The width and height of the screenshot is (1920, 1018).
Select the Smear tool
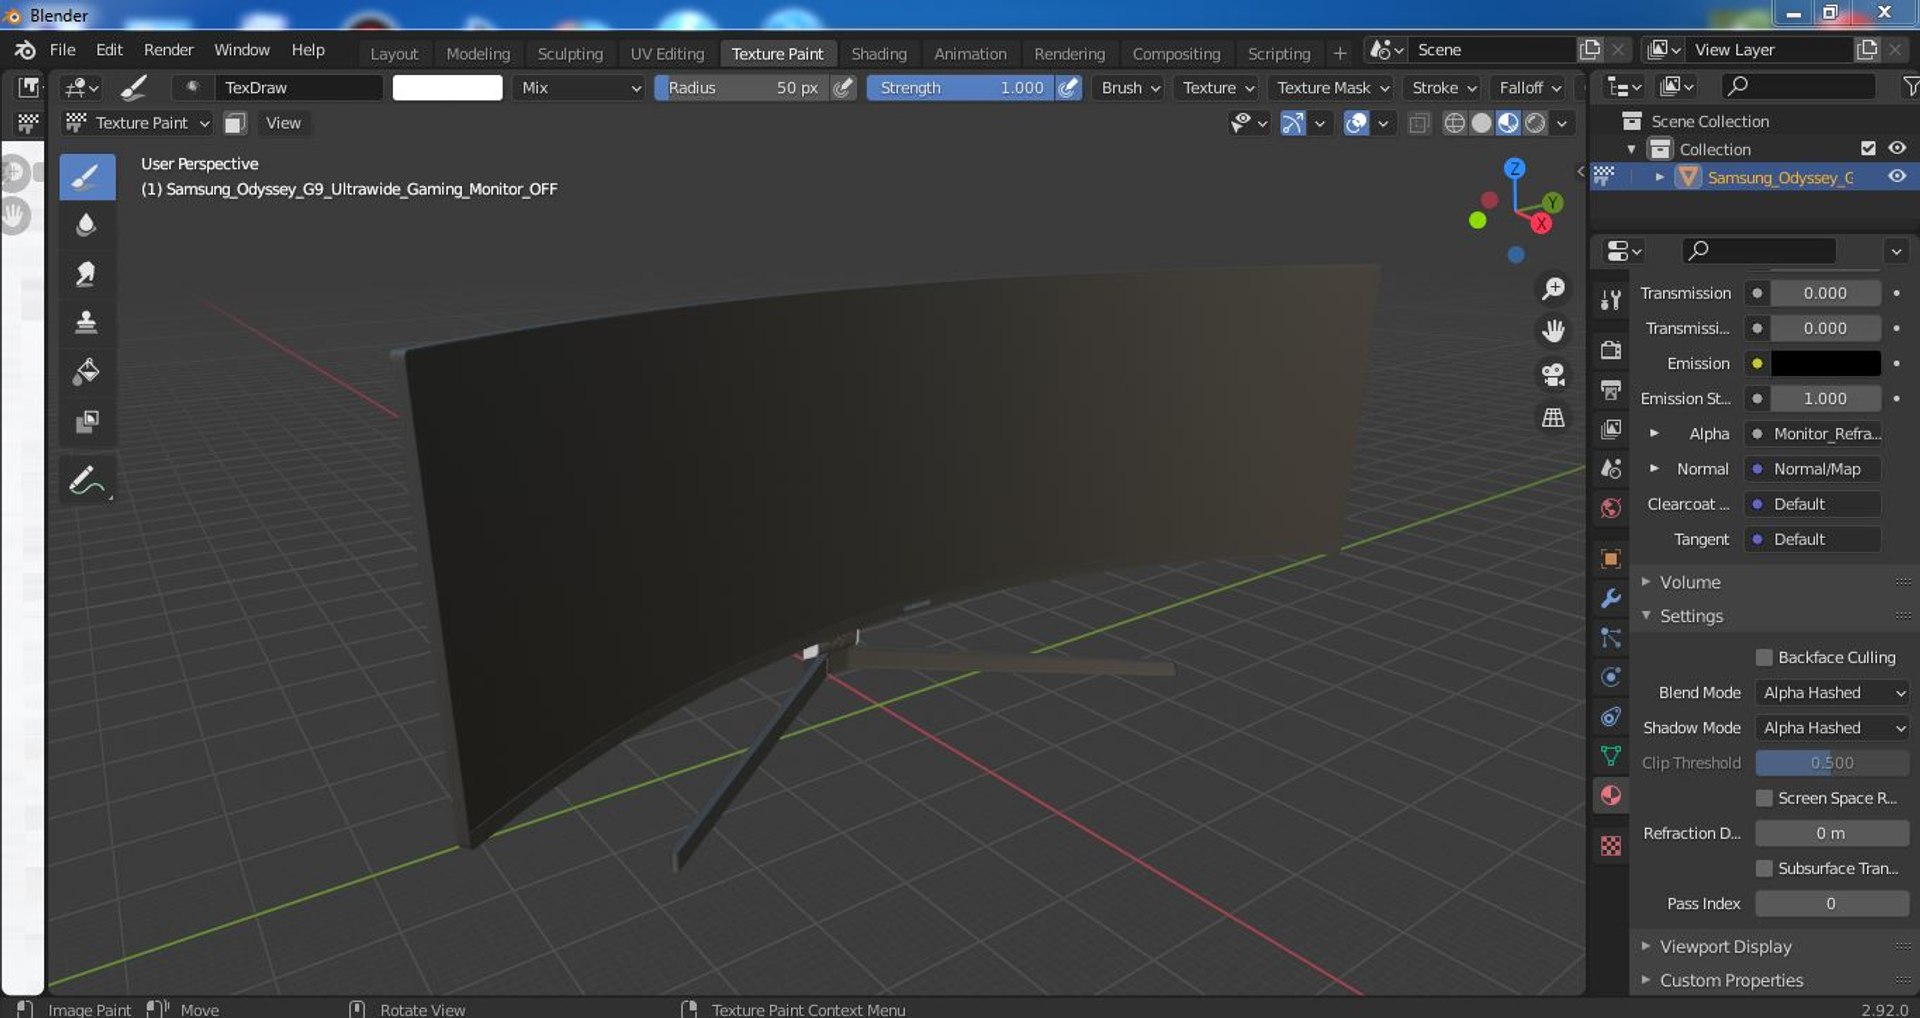pyautogui.click(x=87, y=274)
